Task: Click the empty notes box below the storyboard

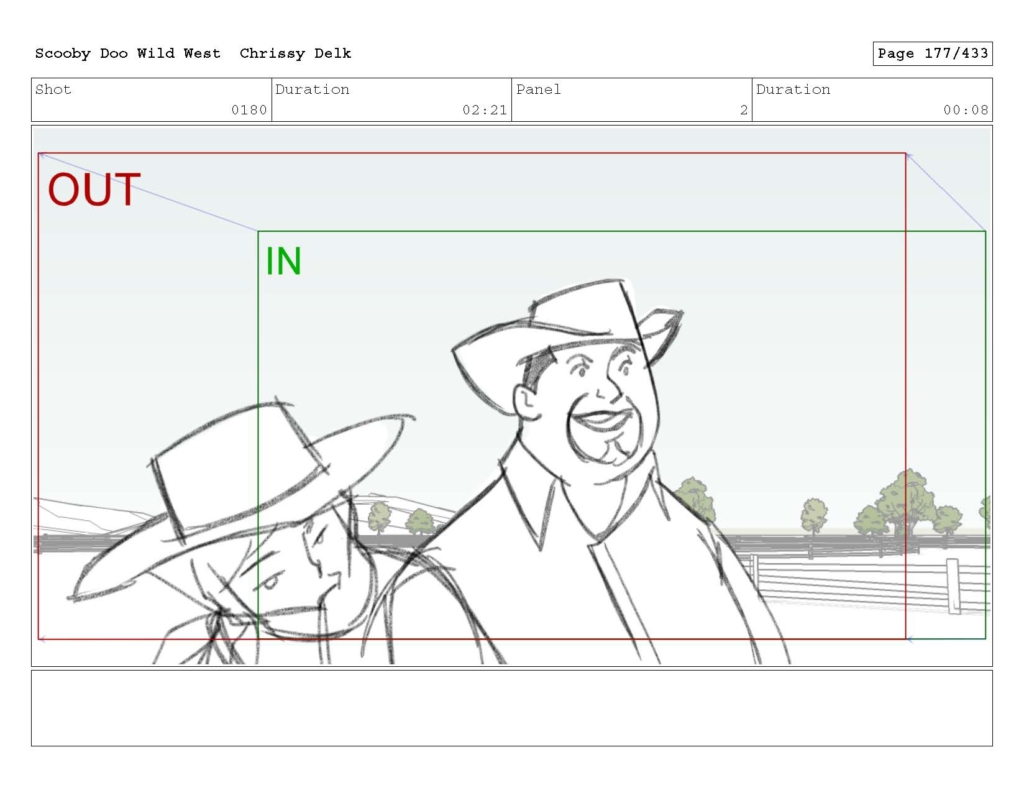Action: (512, 708)
